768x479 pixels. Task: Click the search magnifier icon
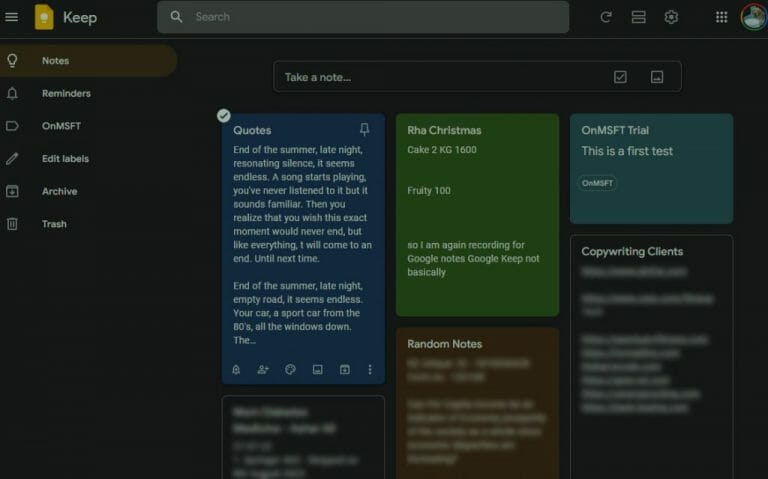pos(176,17)
